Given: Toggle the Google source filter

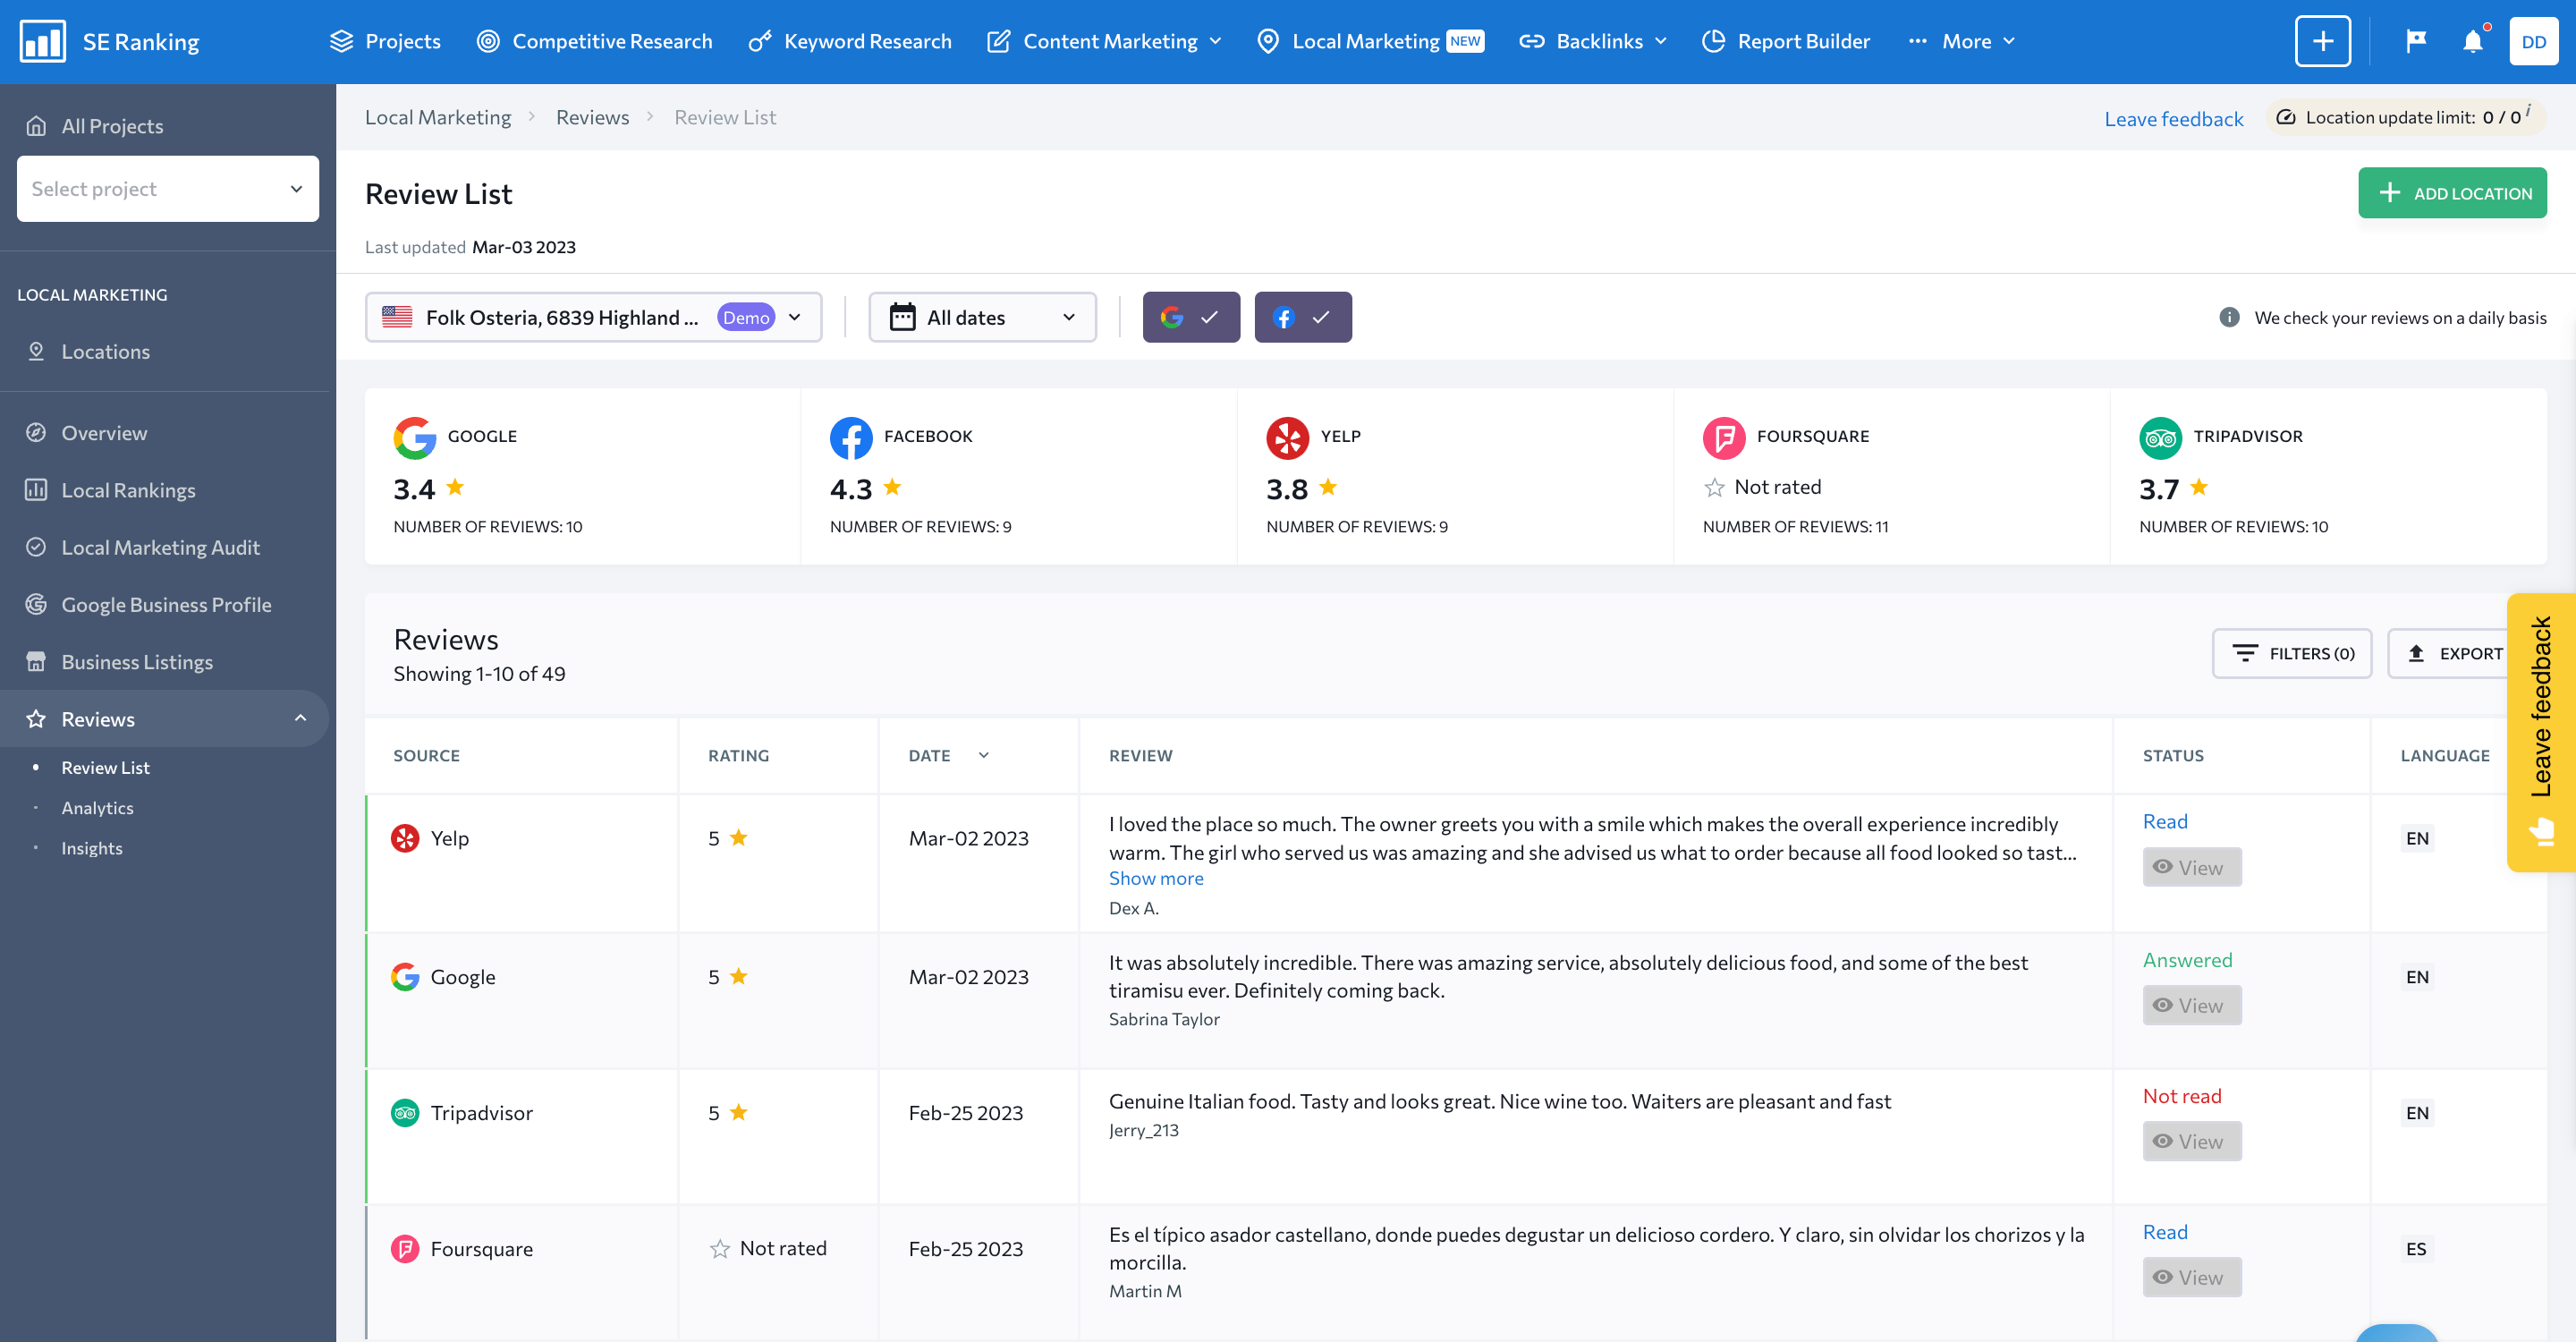Looking at the screenshot, I should tap(1191, 317).
